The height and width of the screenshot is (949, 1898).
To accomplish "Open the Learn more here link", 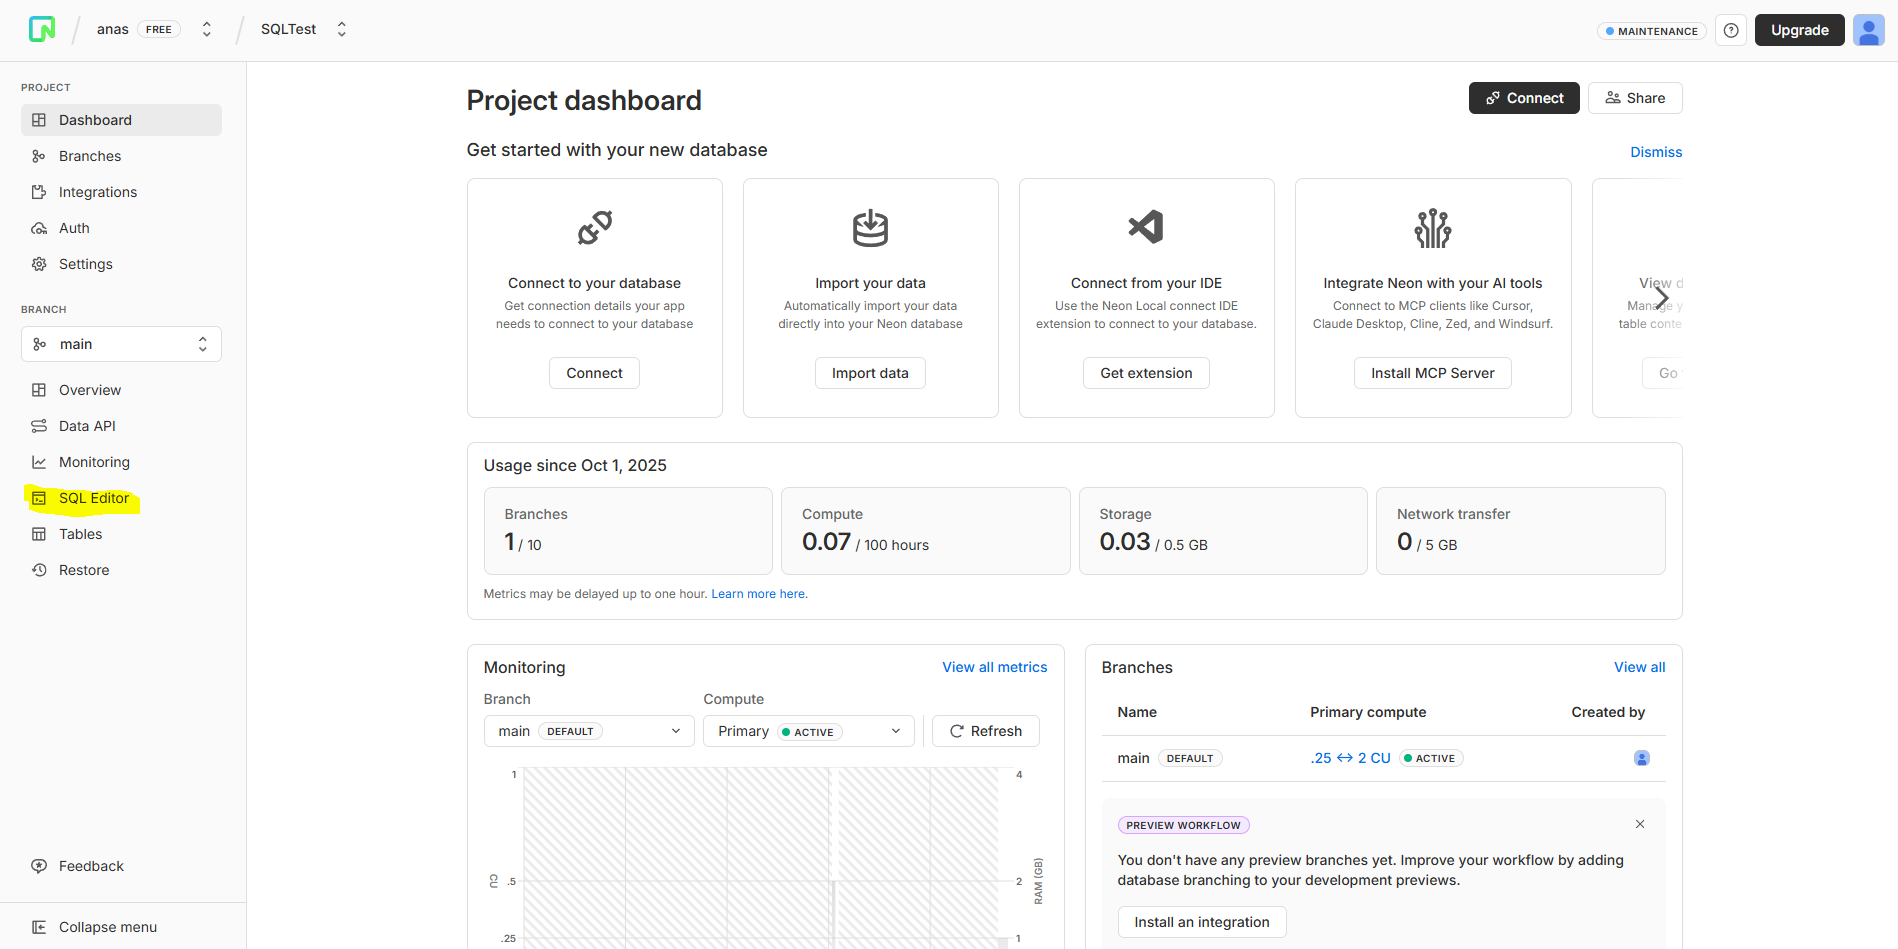I will pyautogui.click(x=759, y=594).
